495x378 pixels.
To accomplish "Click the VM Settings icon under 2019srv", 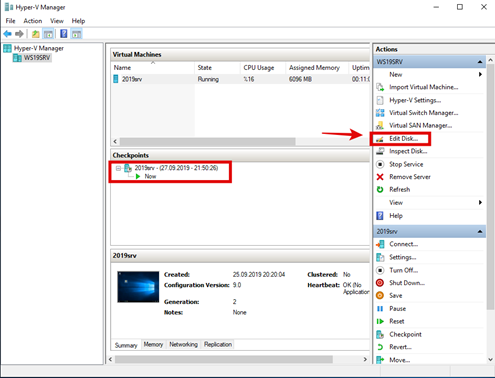I will 380,257.
